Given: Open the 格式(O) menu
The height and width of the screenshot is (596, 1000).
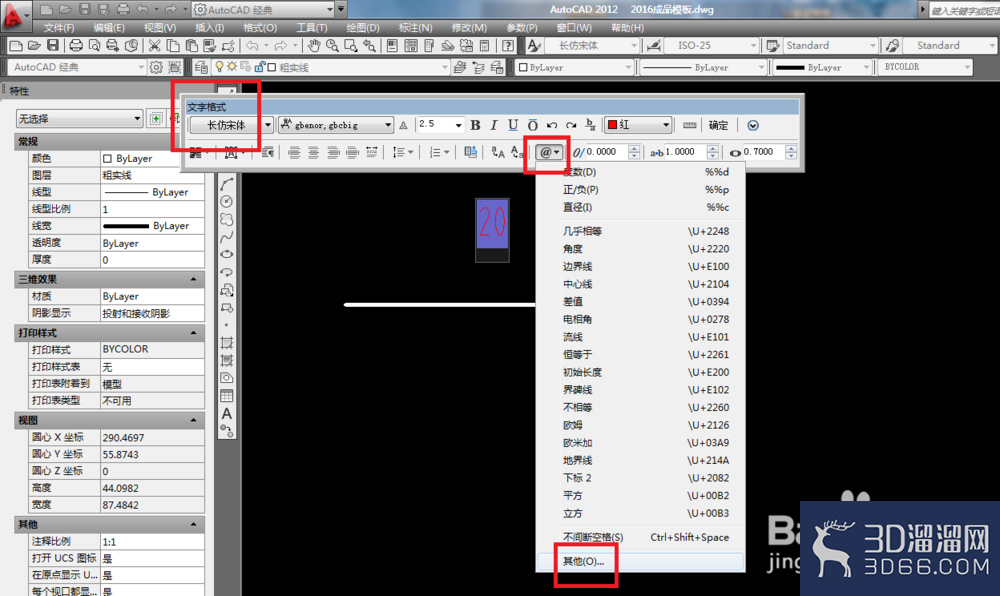Looking at the screenshot, I should coord(260,28).
